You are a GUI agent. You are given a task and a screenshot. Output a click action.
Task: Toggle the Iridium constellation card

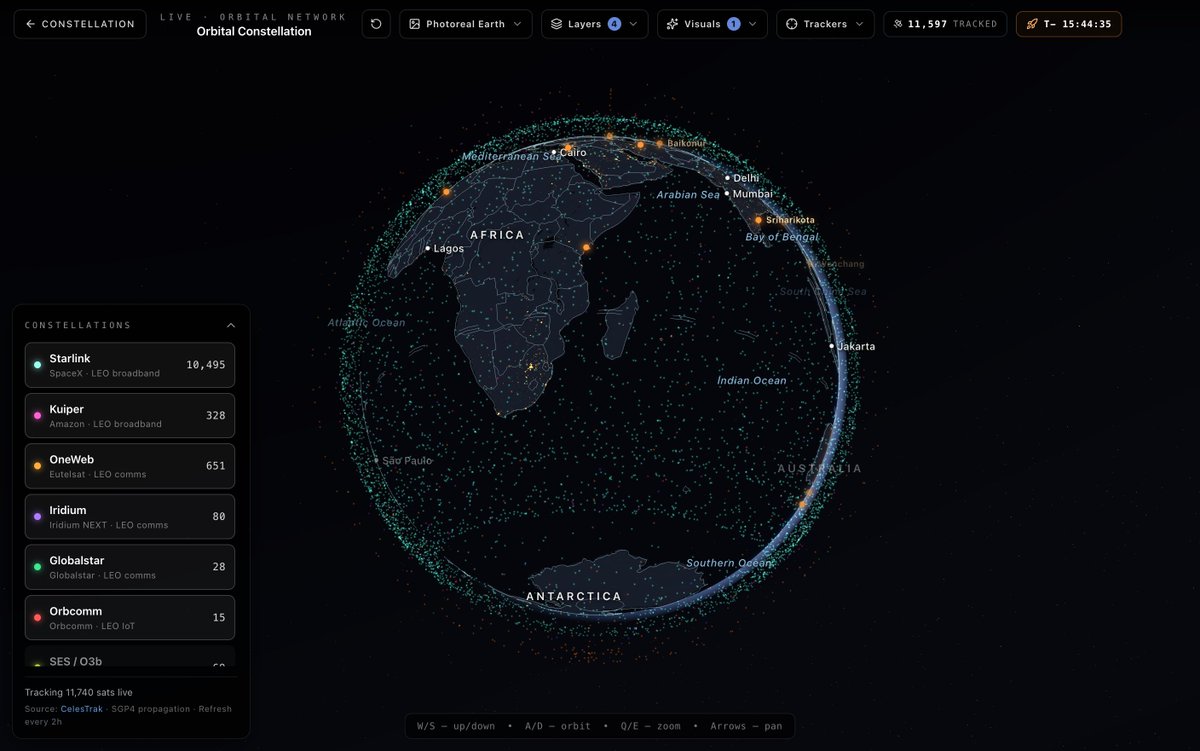tap(130, 516)
